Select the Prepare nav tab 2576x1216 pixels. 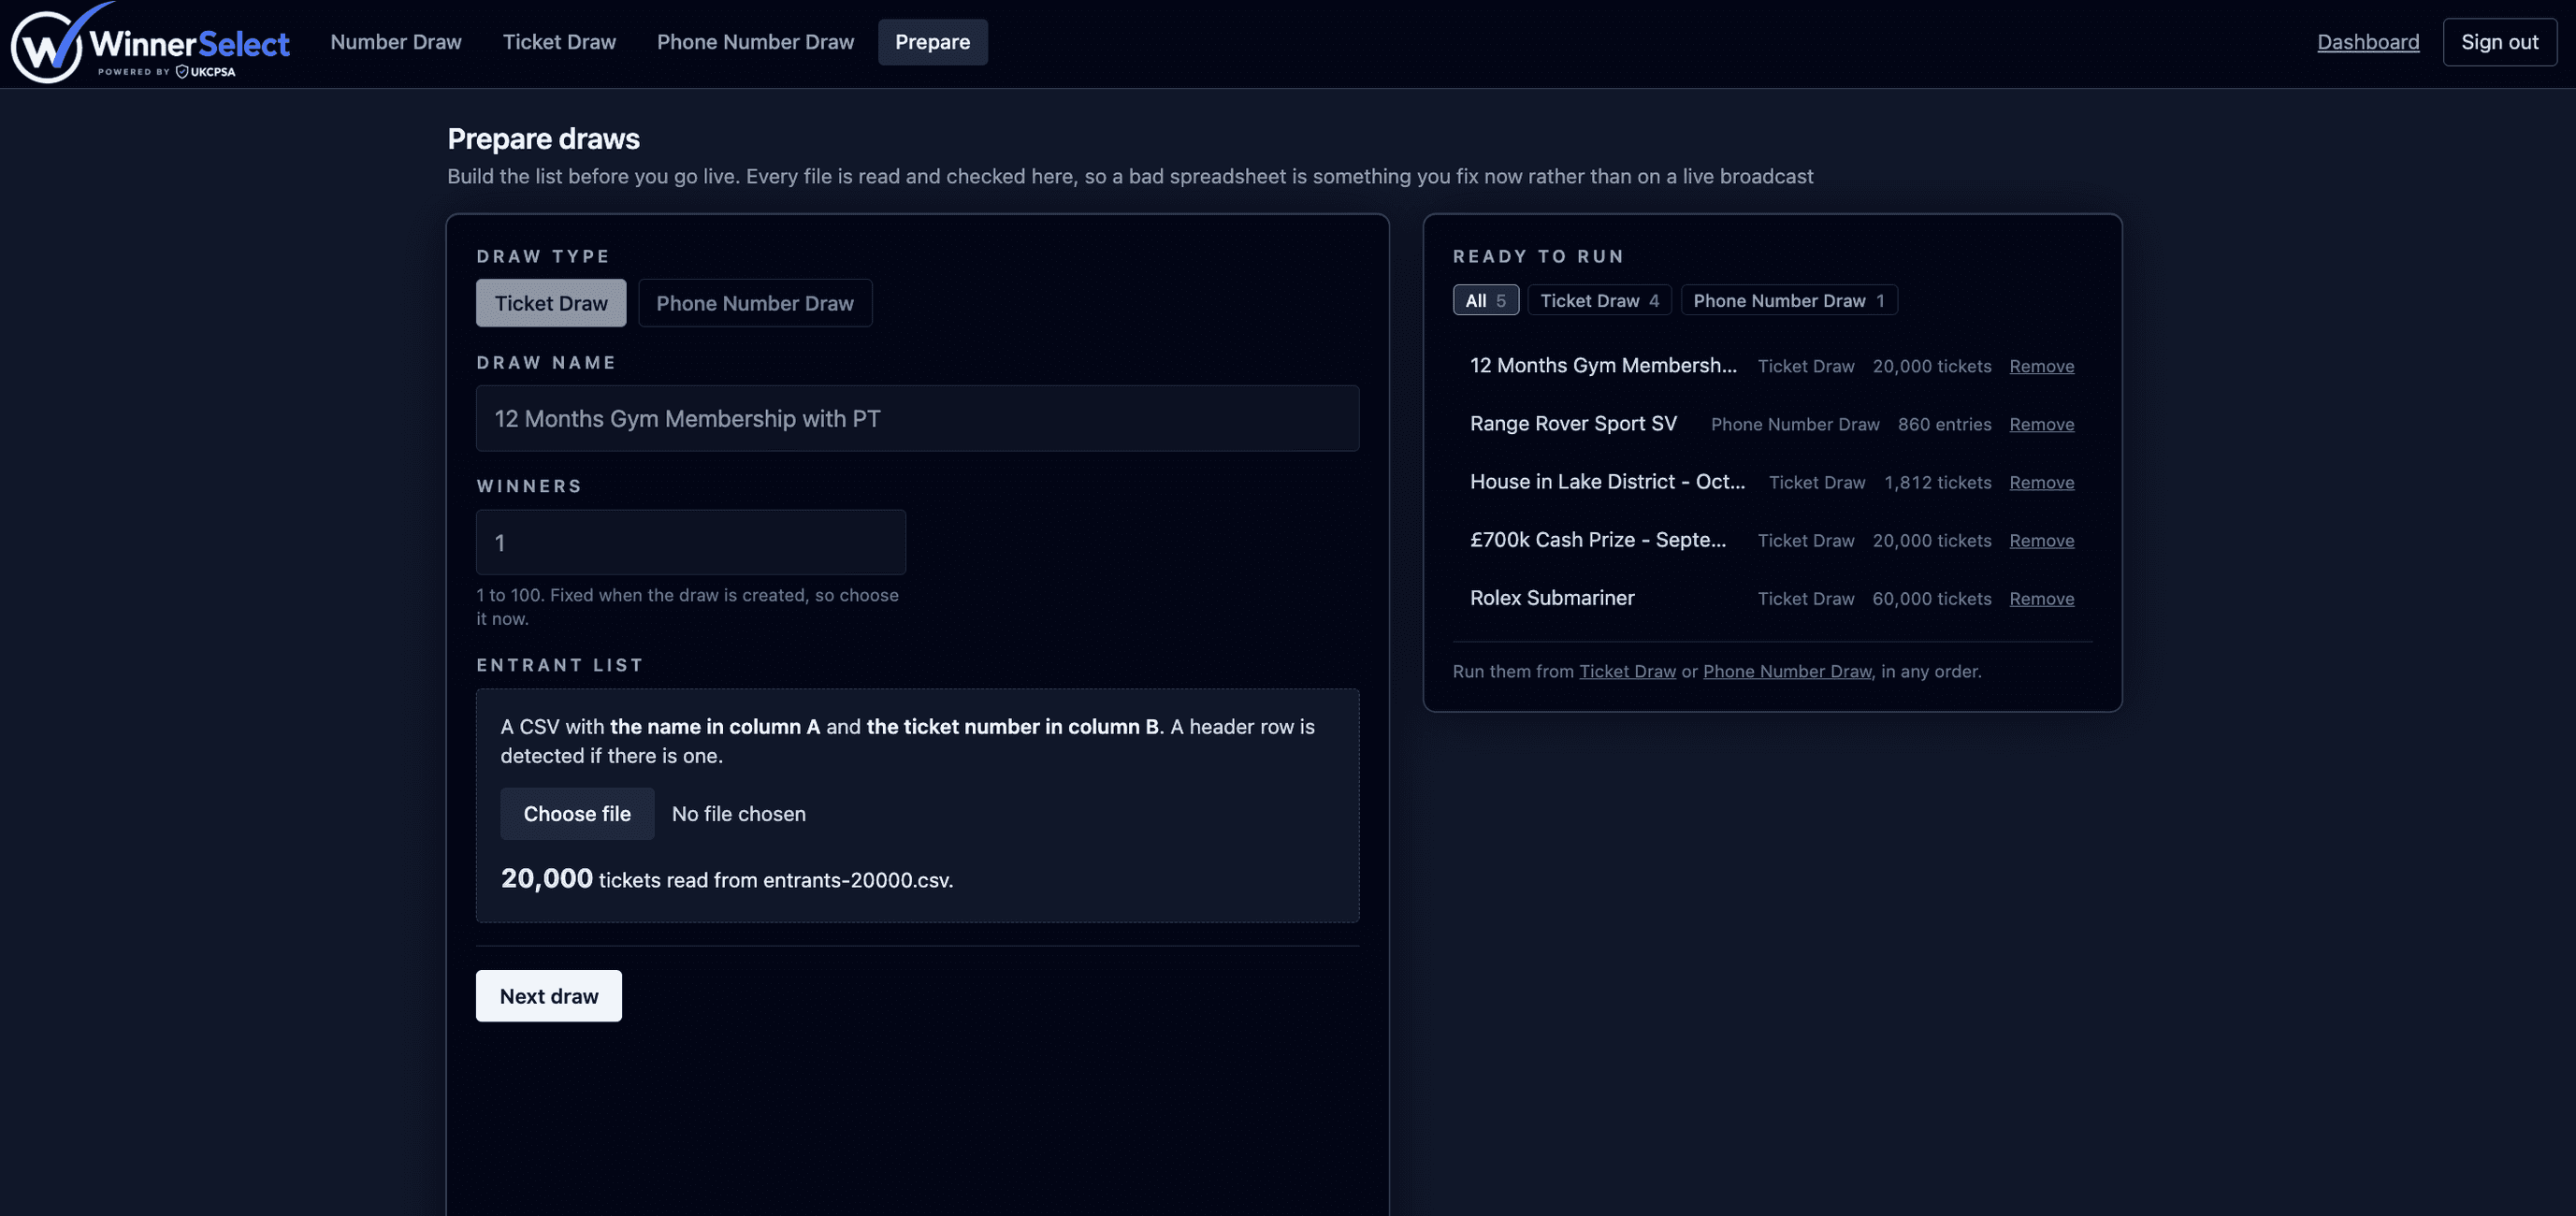click(x=932, y=42)
